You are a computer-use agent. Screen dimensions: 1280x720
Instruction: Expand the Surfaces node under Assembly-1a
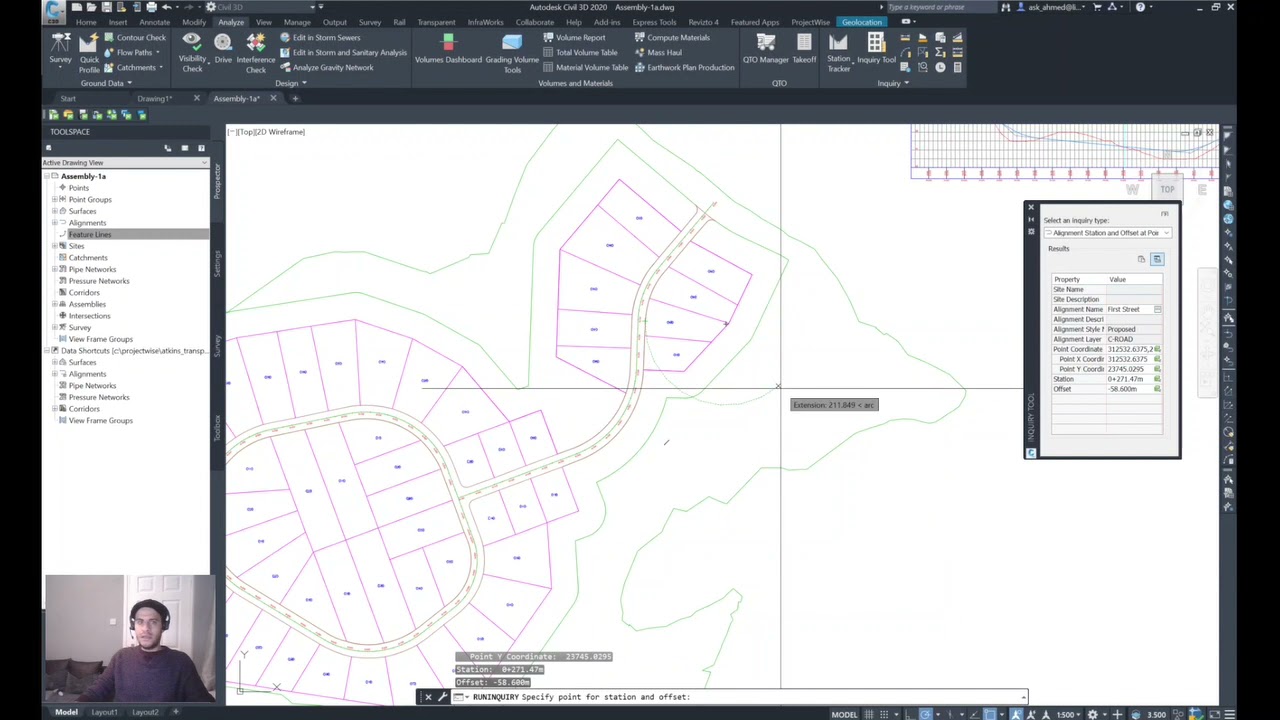pos(55,211)
